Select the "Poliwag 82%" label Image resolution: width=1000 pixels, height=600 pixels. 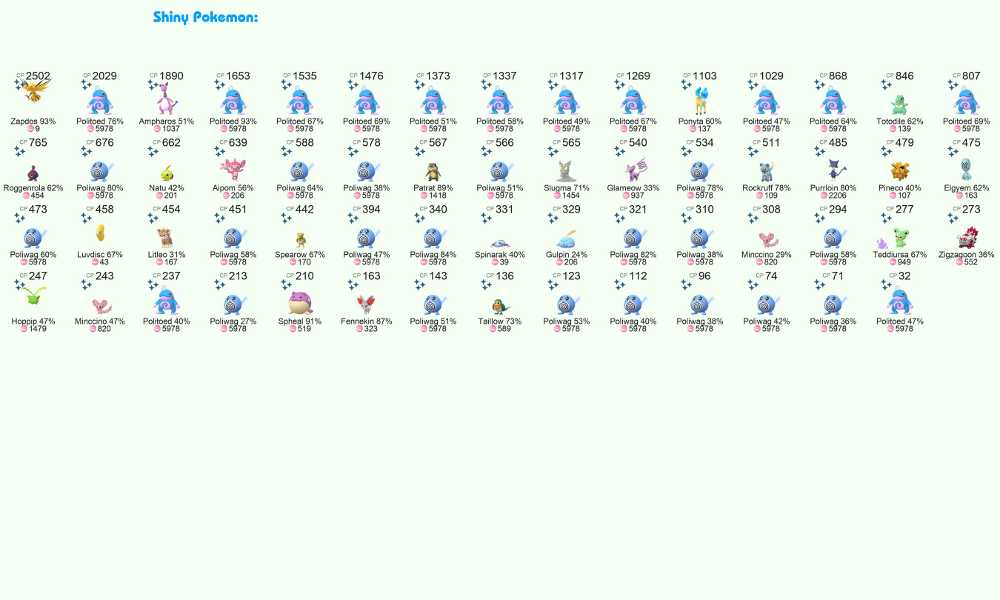pyautogui.click(x=633, y=254)
